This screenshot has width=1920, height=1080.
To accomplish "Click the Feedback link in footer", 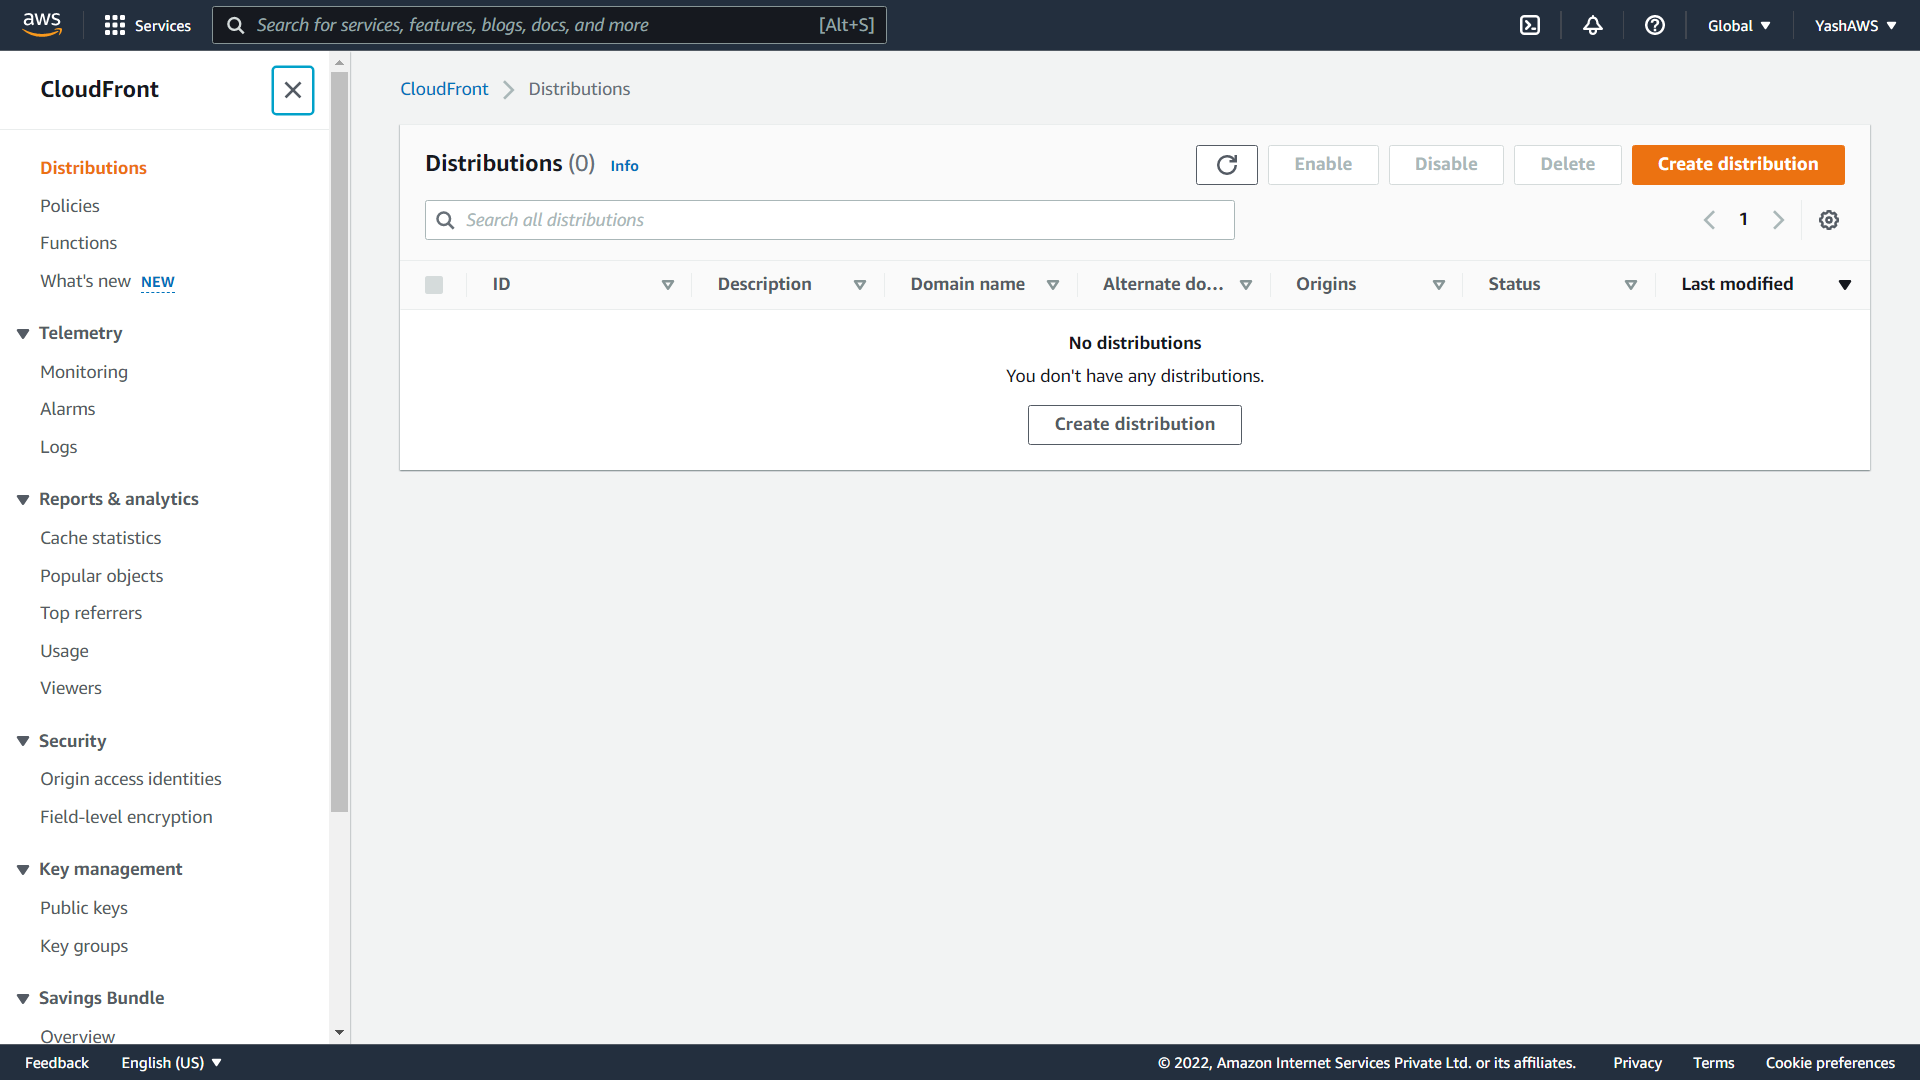I will [x=57, y=1063].
